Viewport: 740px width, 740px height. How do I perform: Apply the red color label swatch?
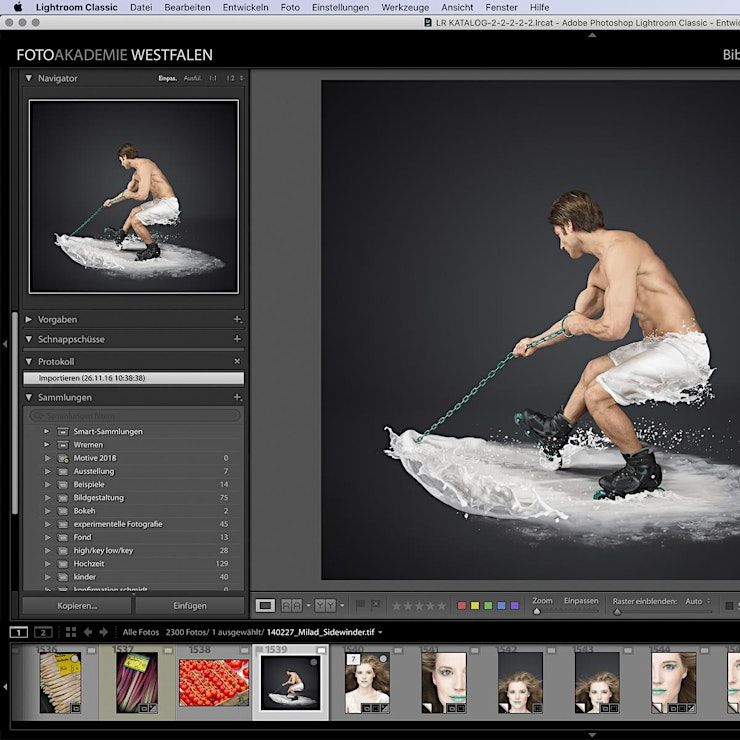point(461,605)
